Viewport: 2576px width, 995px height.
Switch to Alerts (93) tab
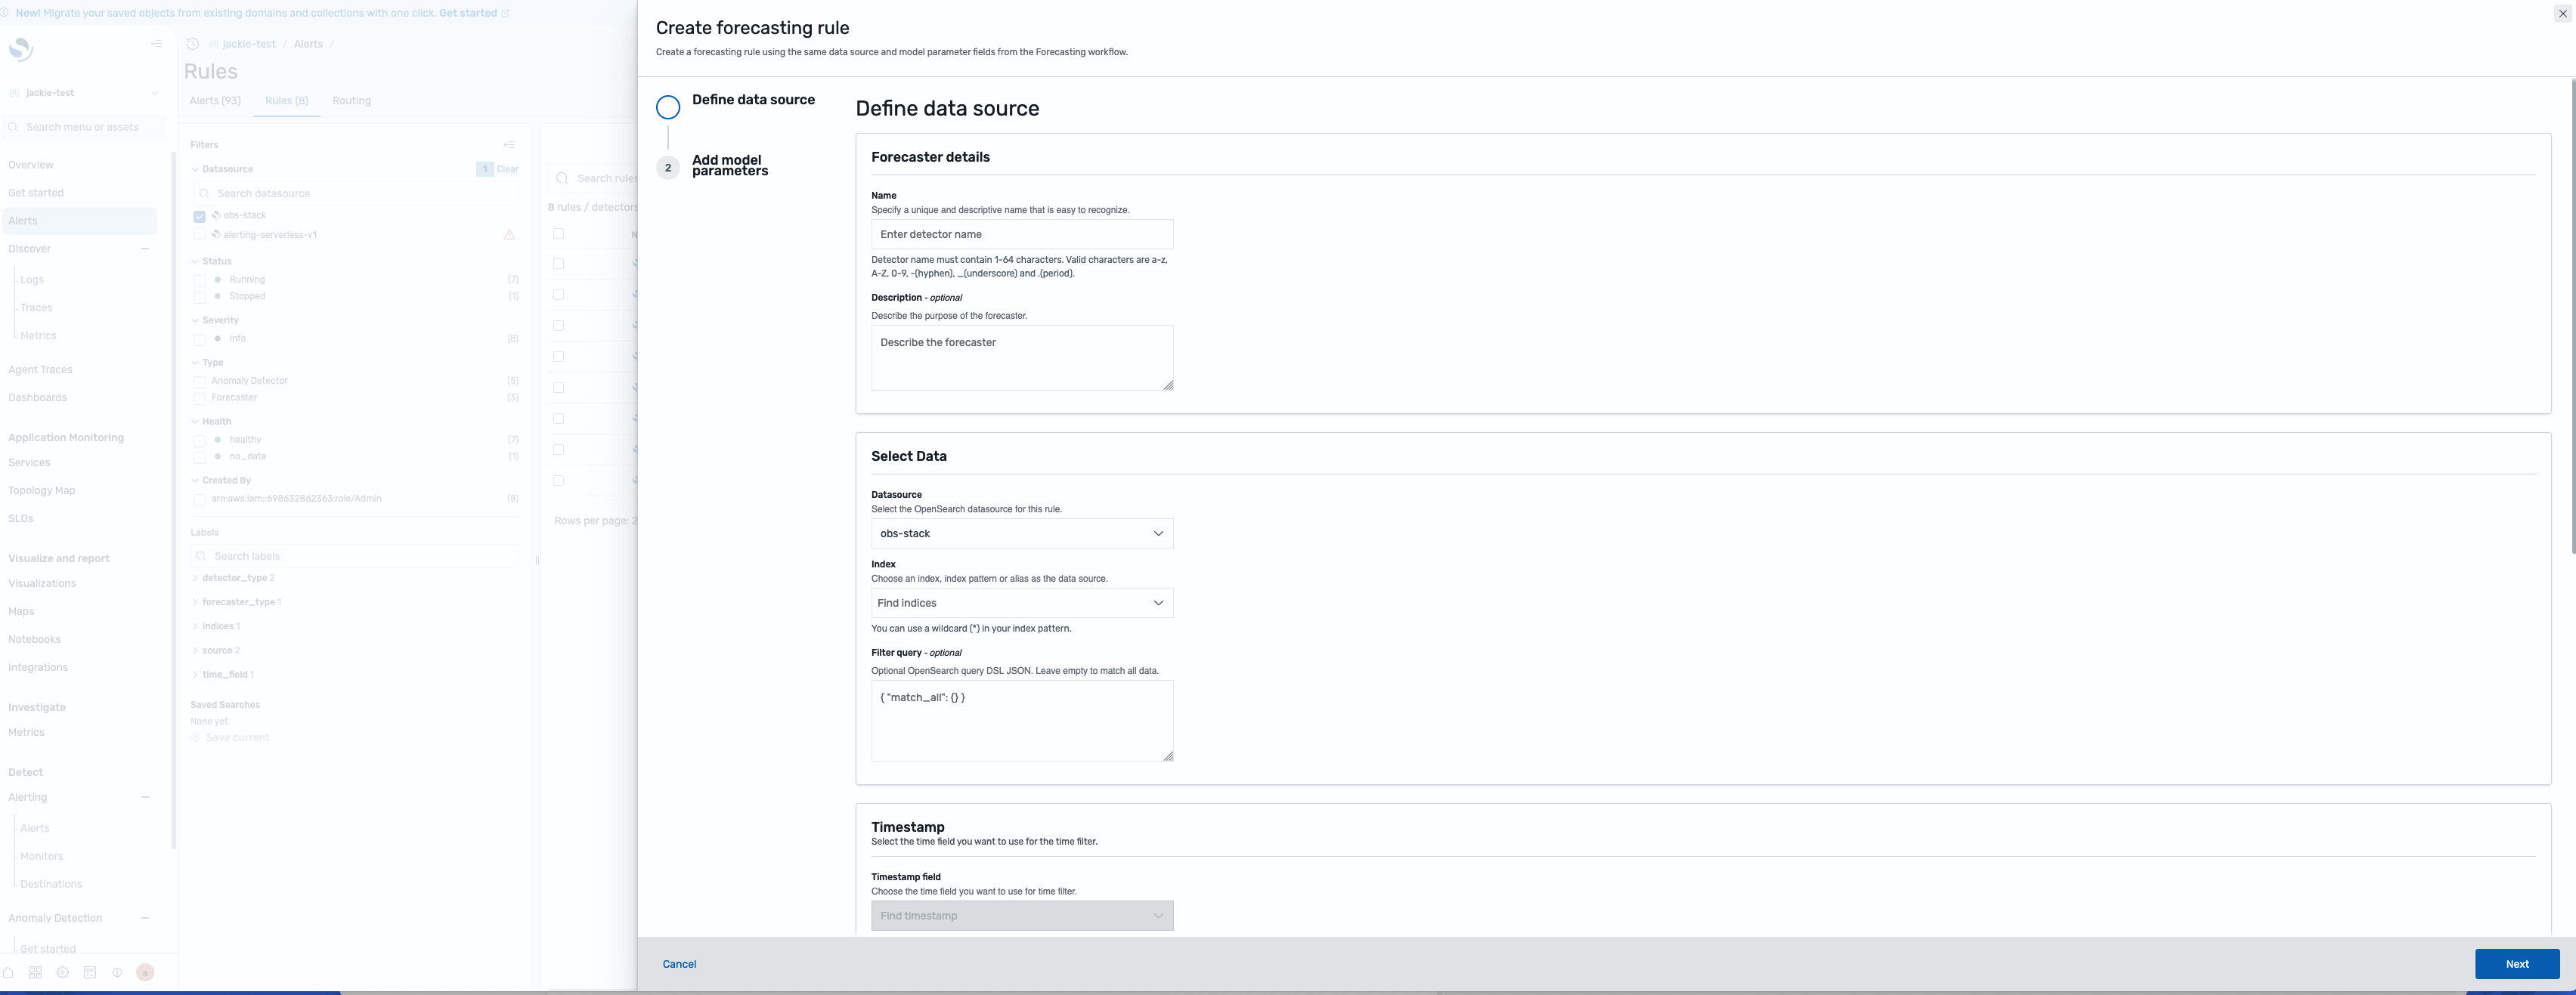215,101
